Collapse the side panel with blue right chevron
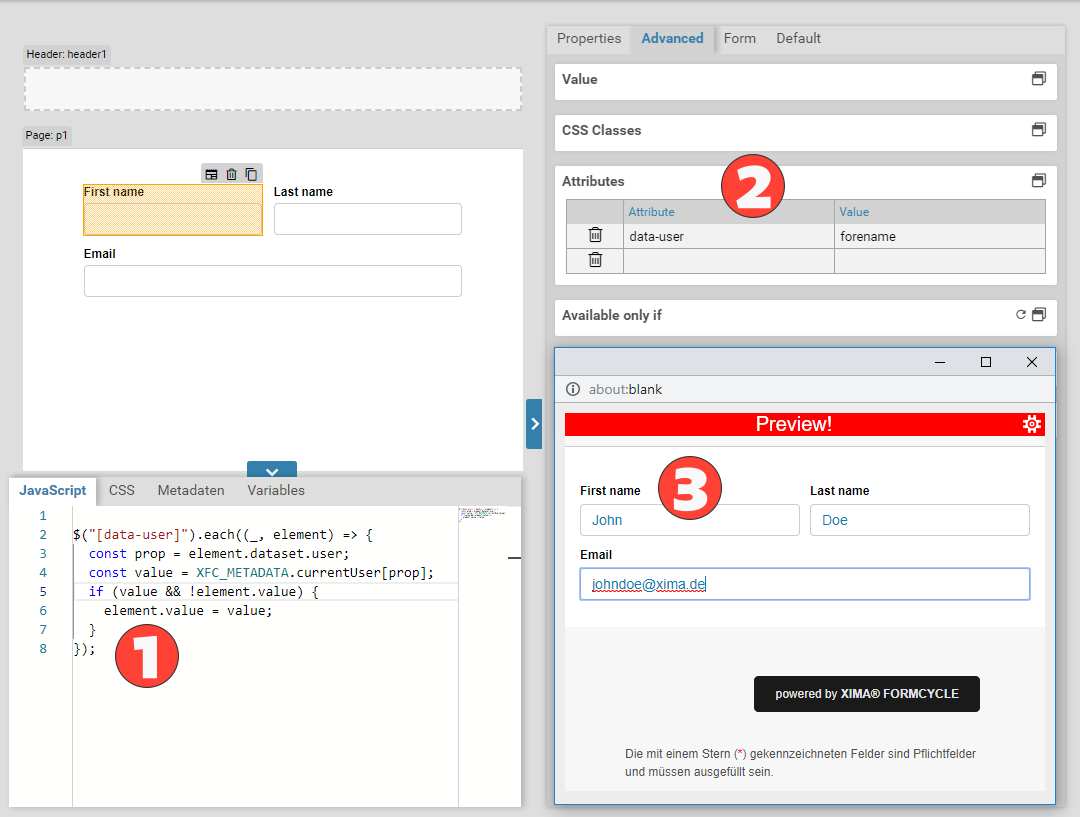Viewport: 1080px width, 817px height. [534, 424]
